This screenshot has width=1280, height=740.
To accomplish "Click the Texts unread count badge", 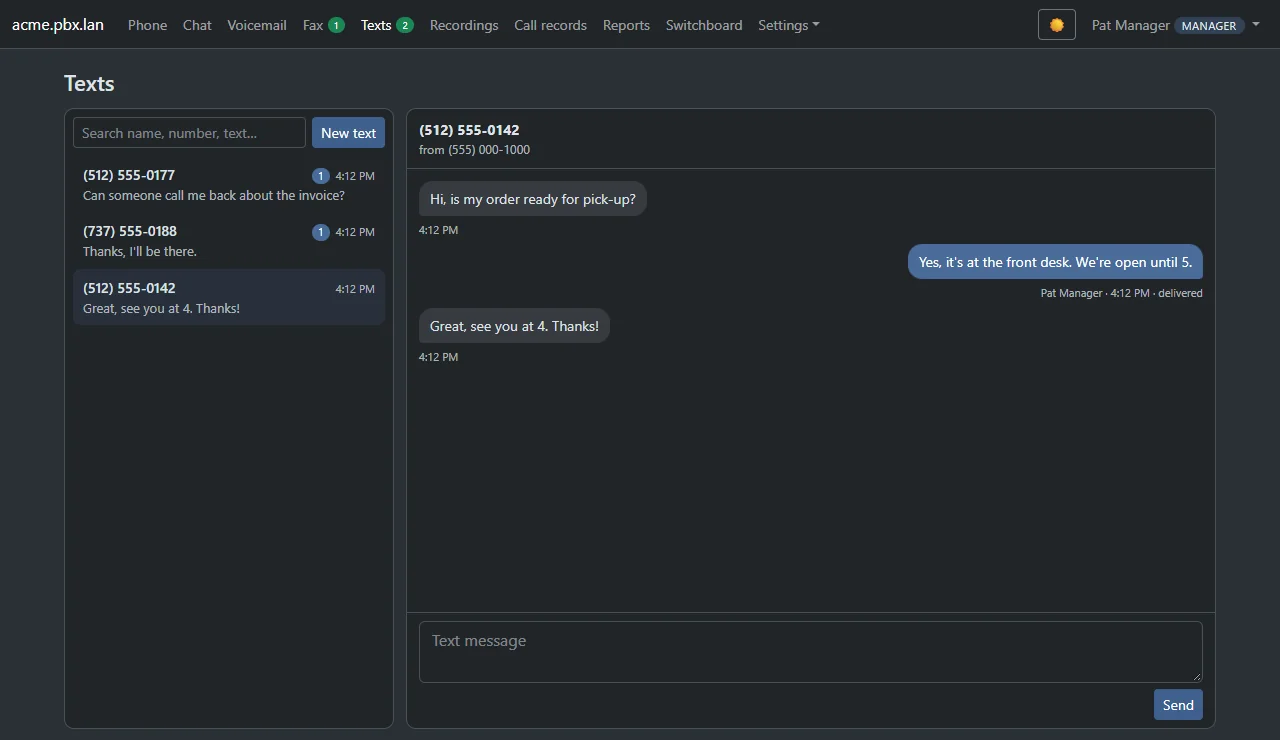I will pos(405,25).
